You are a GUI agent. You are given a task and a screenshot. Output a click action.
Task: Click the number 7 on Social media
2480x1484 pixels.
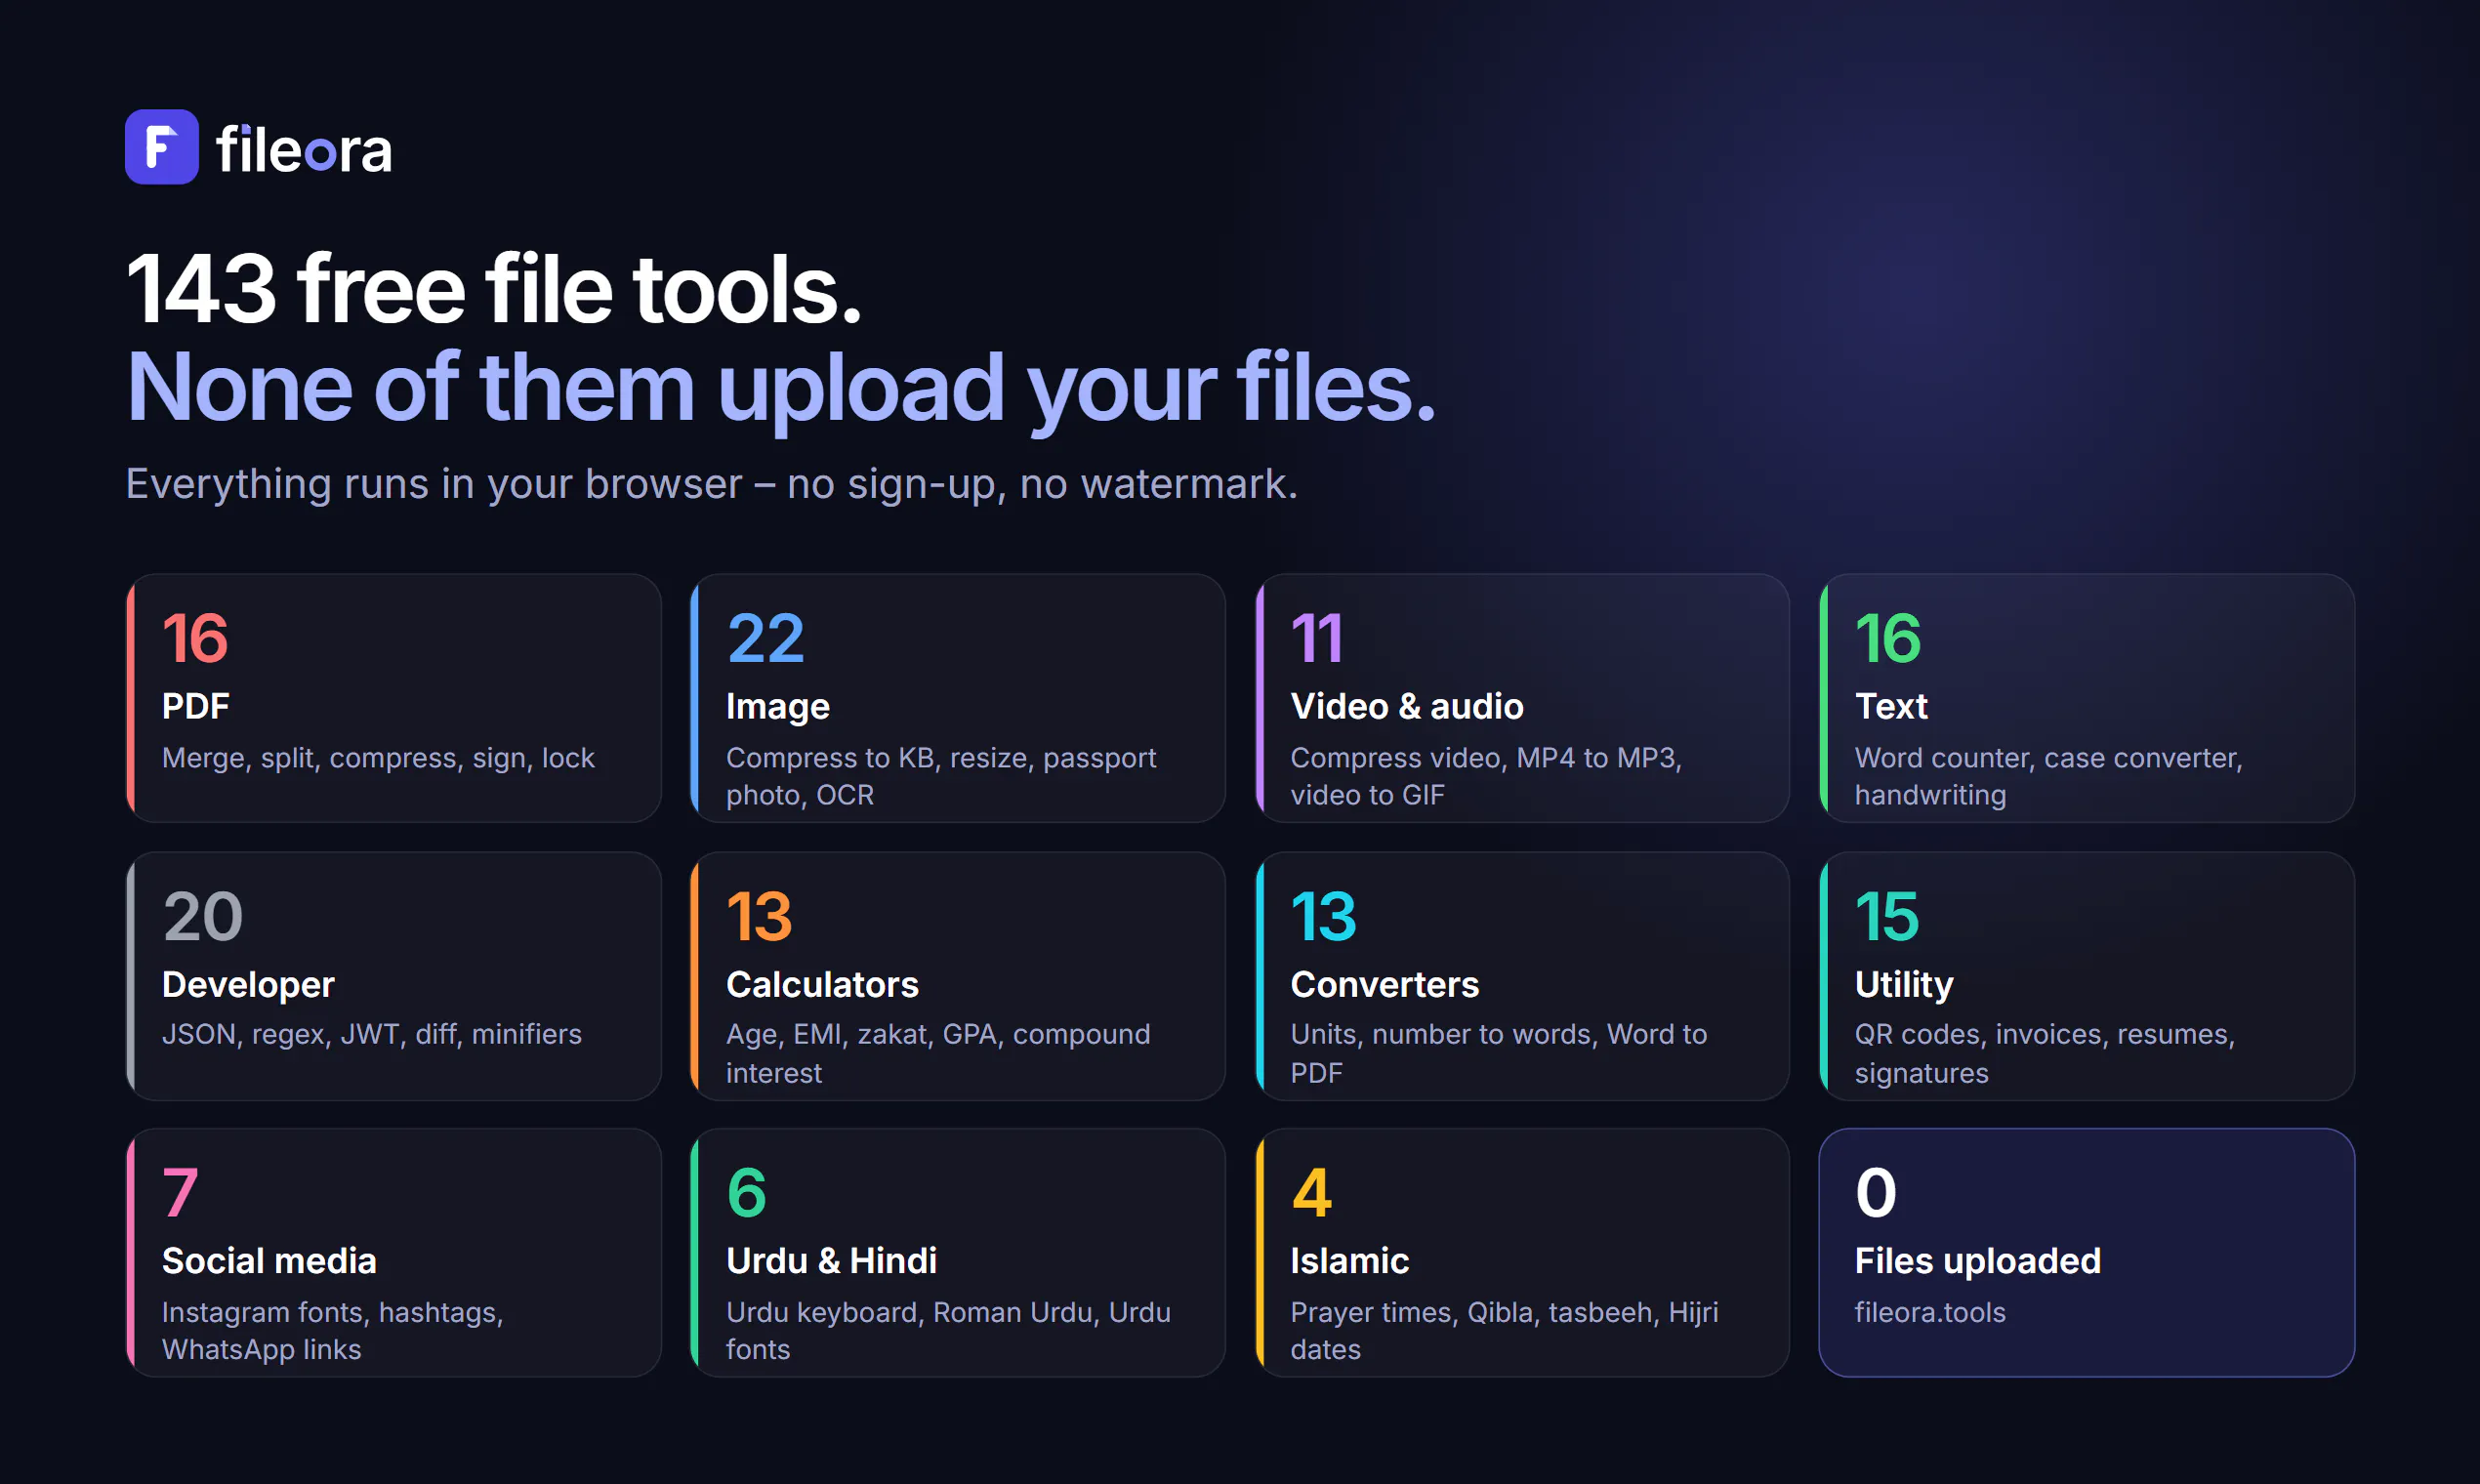[180, 1192]
